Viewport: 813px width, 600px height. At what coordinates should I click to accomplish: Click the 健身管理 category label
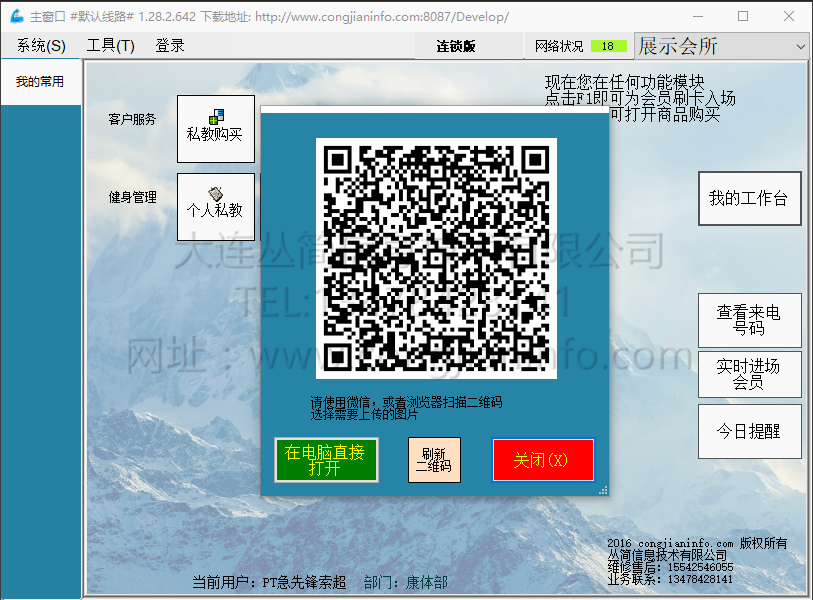pyautogui.click(x=132, y=197)
